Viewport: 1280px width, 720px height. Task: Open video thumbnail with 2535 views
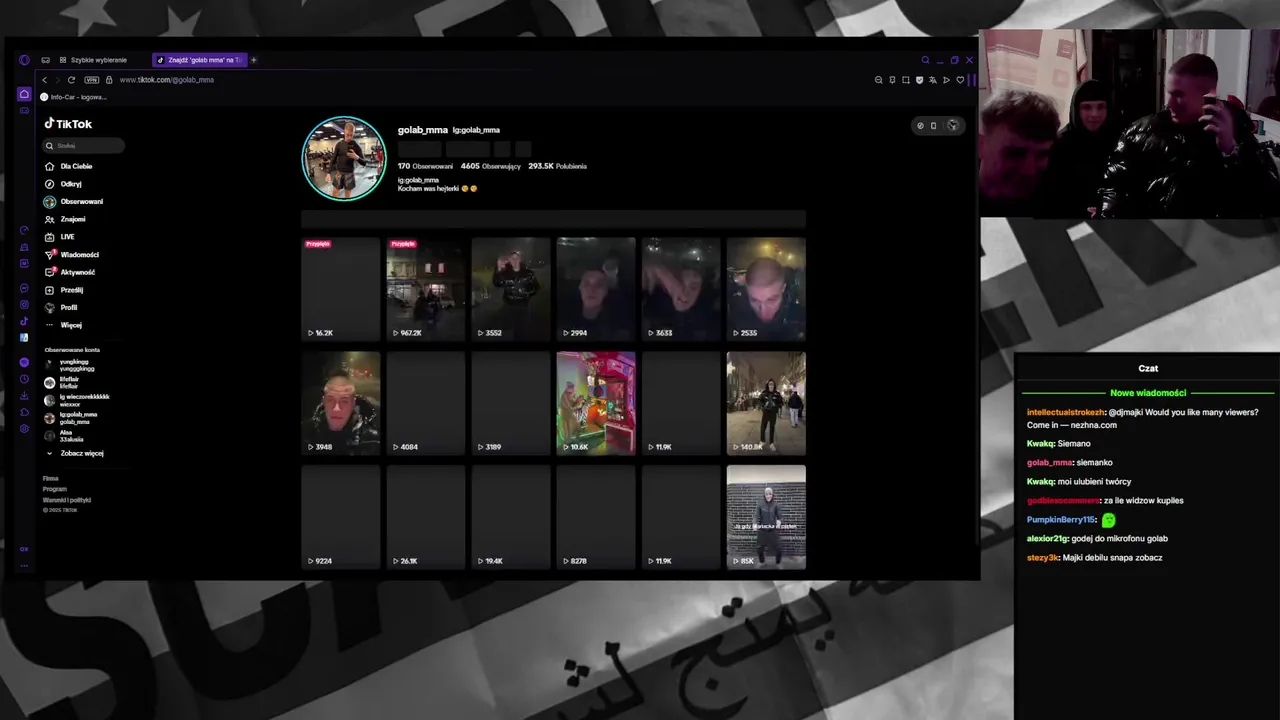pos(766,289)
